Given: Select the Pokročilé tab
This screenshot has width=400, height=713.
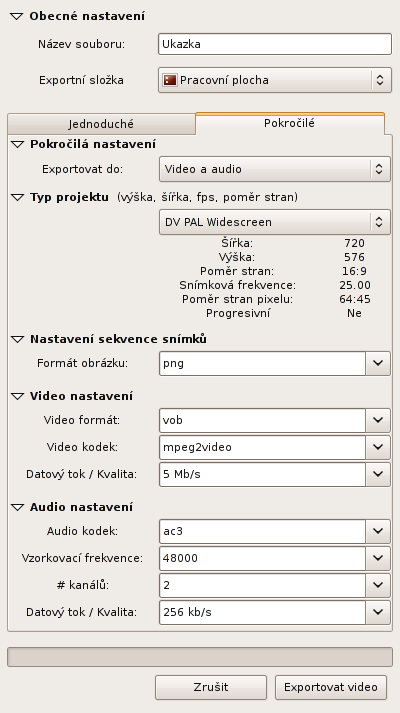Looking at the screenshot, I should tap(290, 123).
